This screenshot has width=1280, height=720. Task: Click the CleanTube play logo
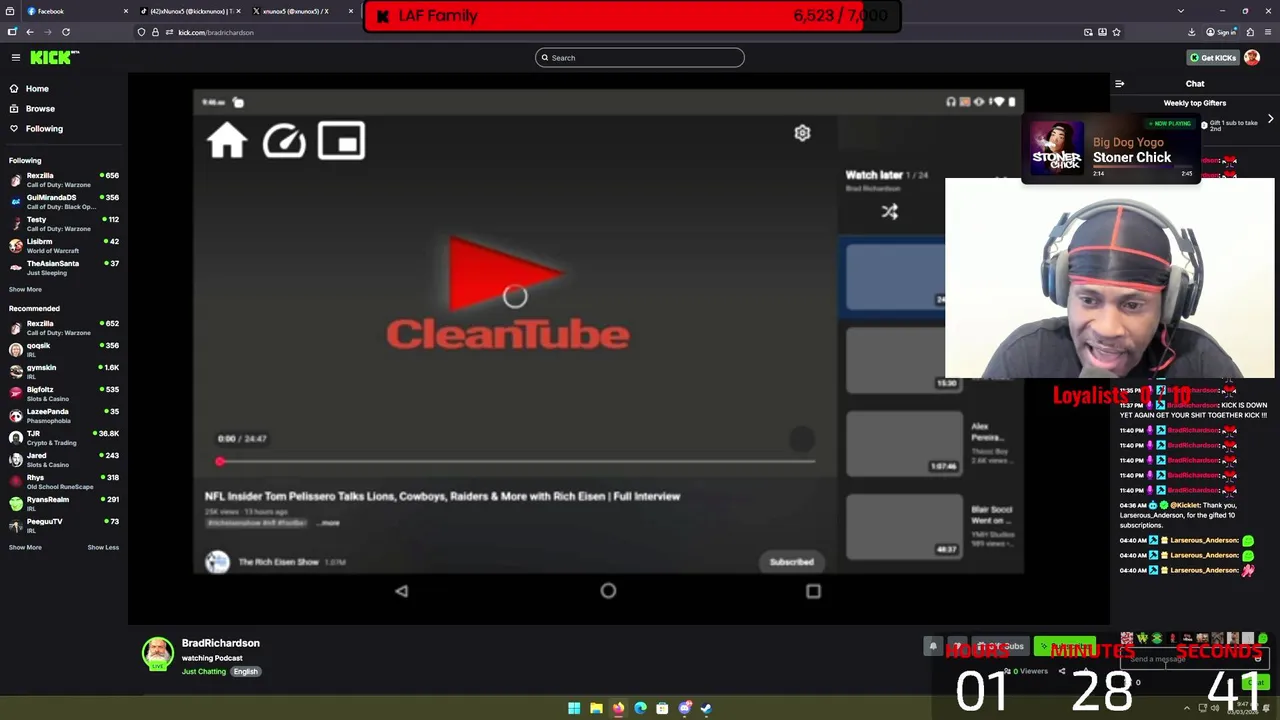pos(507,292)
